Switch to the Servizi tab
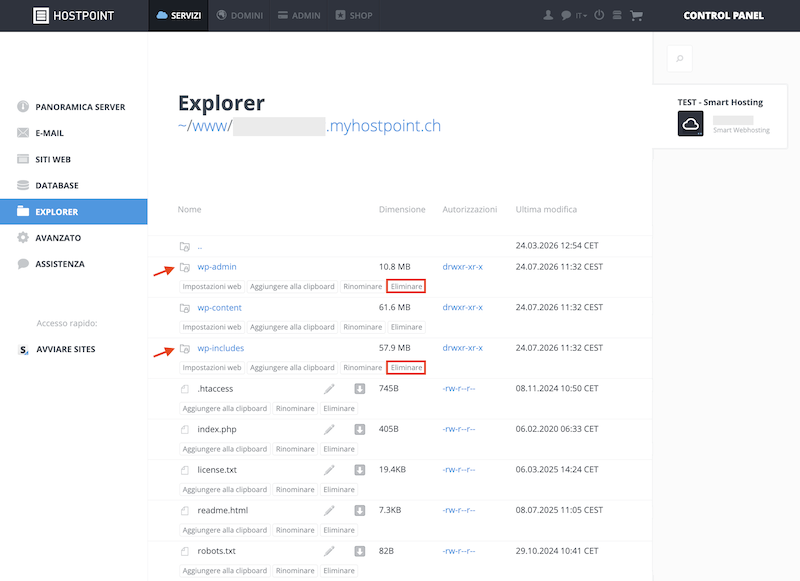 (179, 16)
